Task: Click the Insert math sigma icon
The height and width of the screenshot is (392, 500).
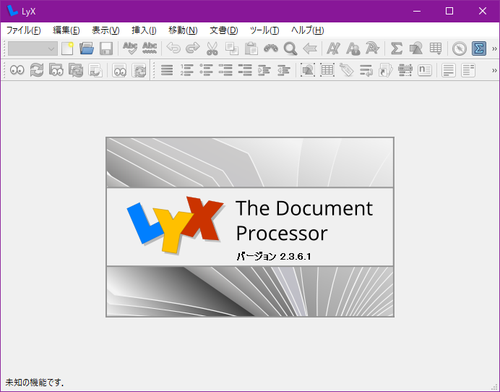Action: point(396,49)
